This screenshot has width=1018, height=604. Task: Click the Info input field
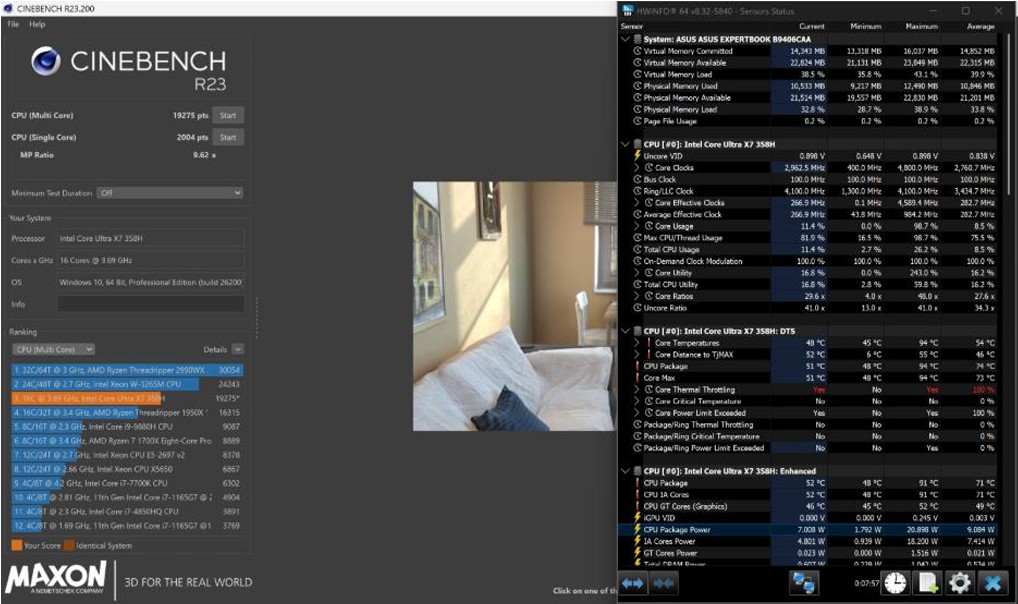click(151, 304)
